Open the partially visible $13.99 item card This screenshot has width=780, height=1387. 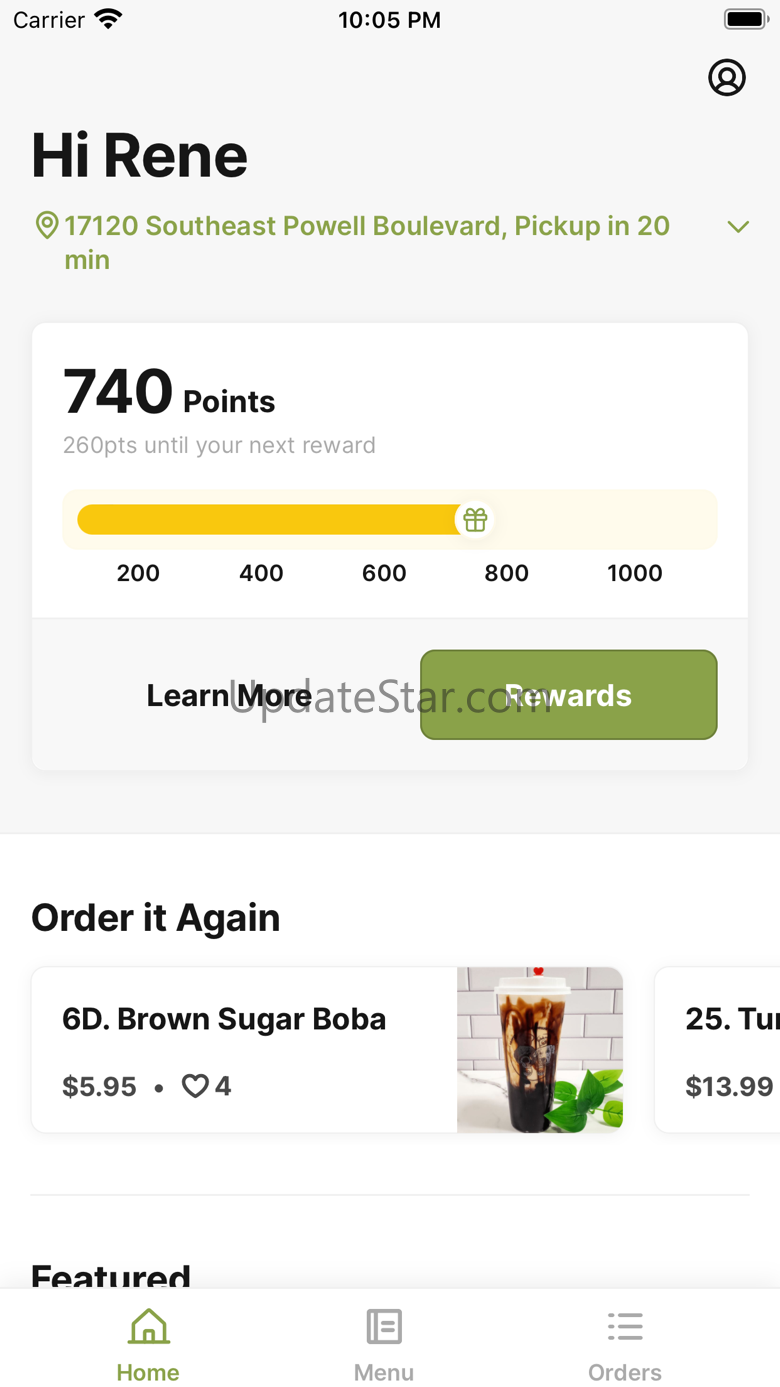717,1050
